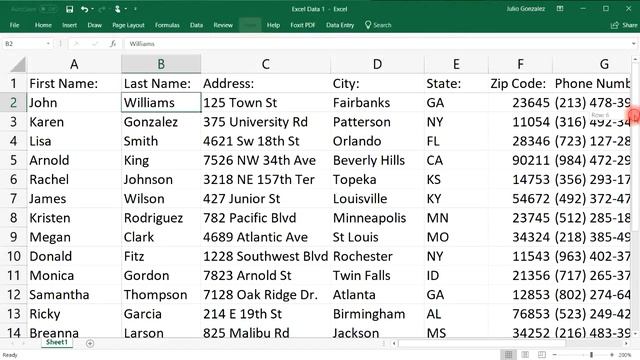640x360 pixels.
Task: Select column D header
Action: (377, 64)
